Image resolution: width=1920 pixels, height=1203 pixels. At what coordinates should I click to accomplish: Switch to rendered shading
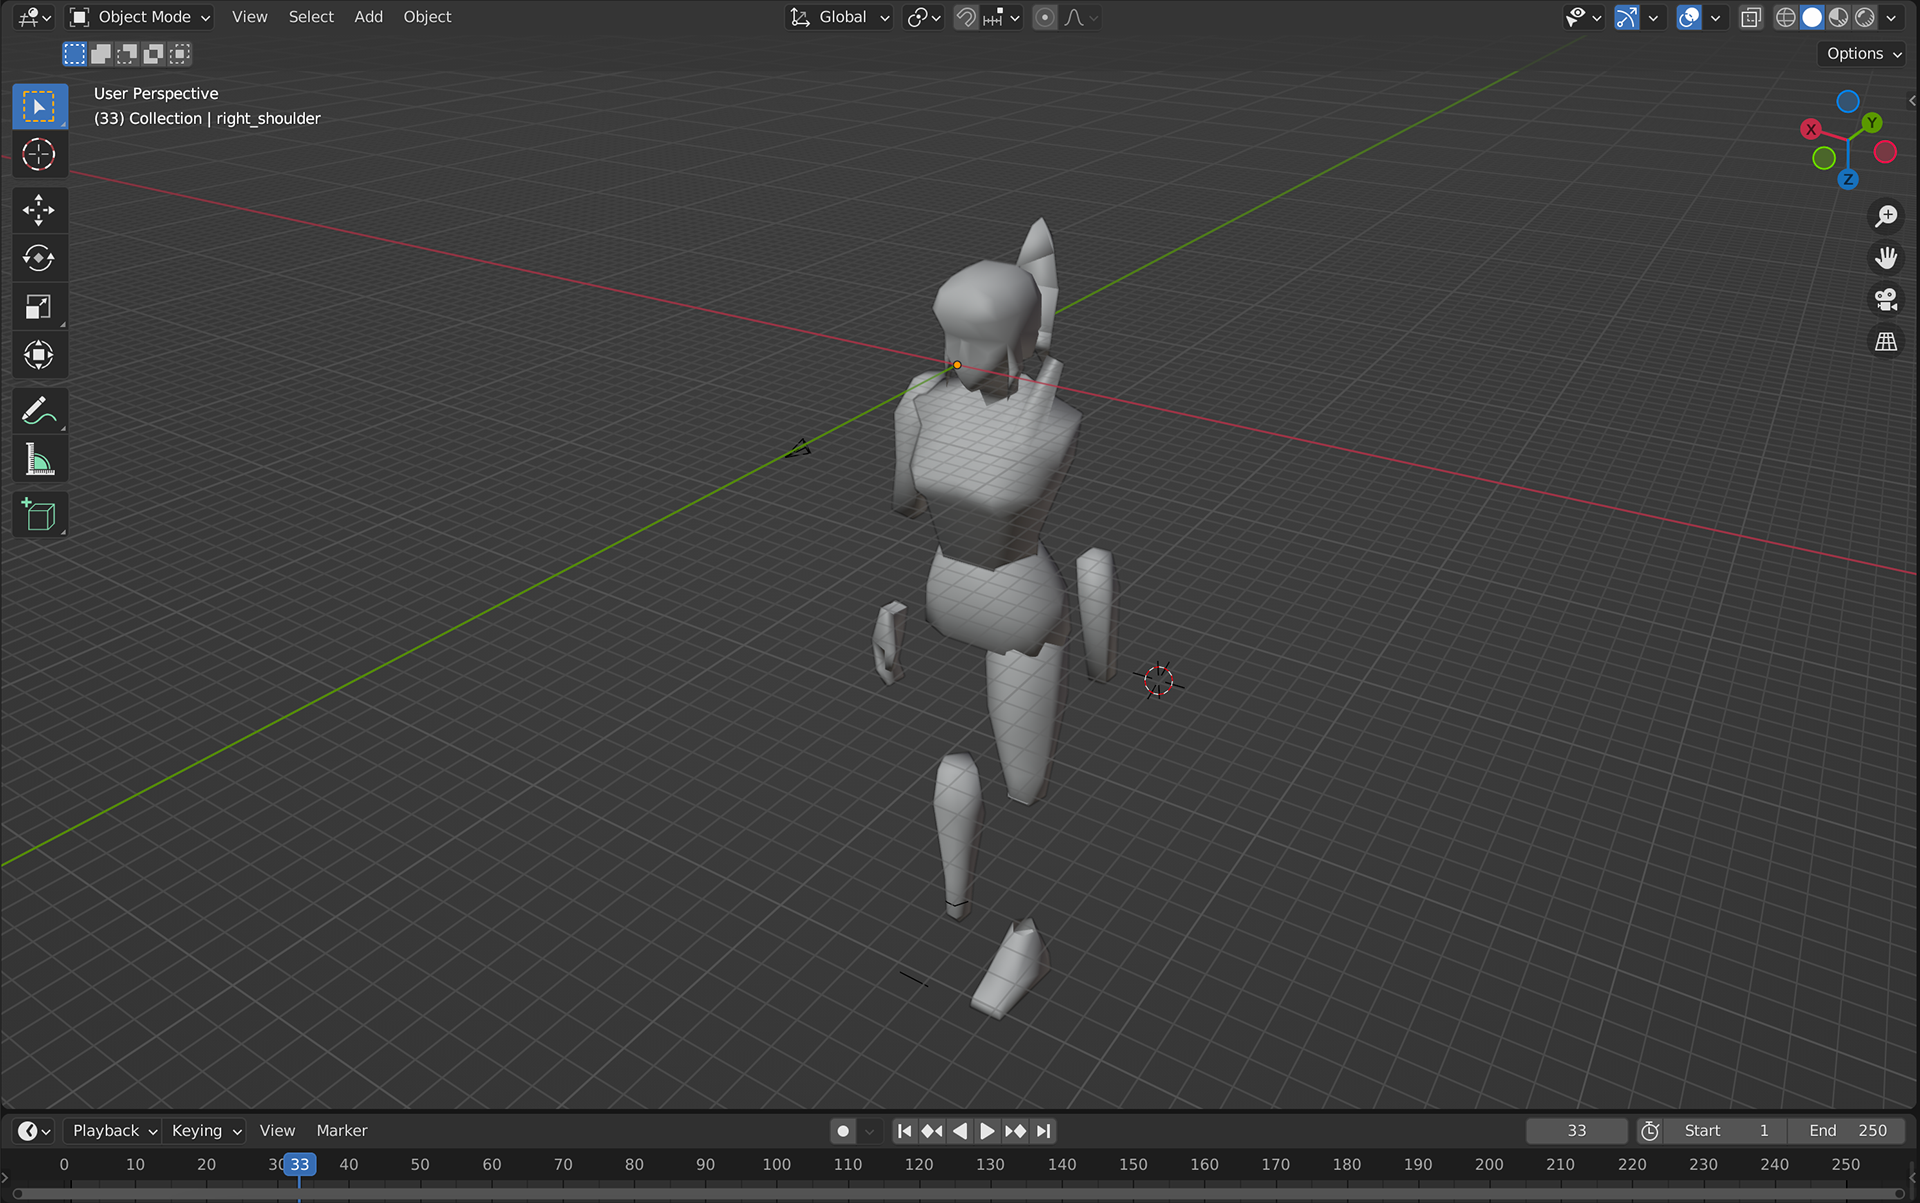pyautogui.click(x=1864, y=17)
